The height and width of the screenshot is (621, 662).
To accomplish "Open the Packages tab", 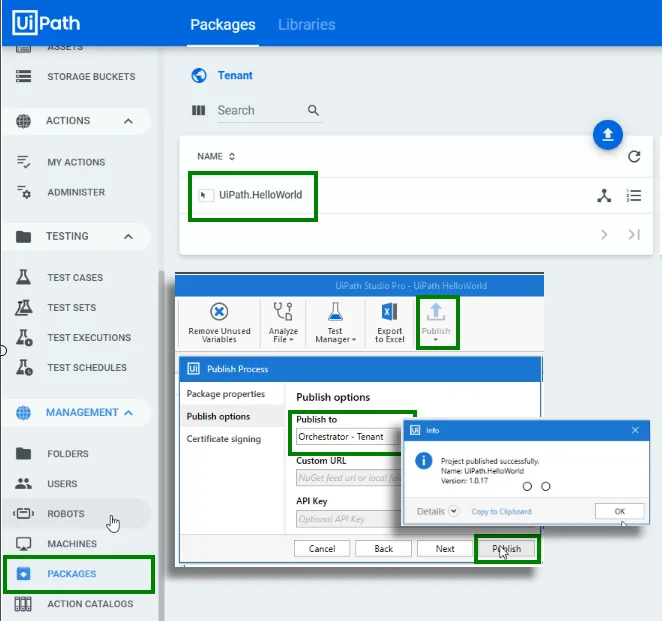I will (x=222, y=24).
